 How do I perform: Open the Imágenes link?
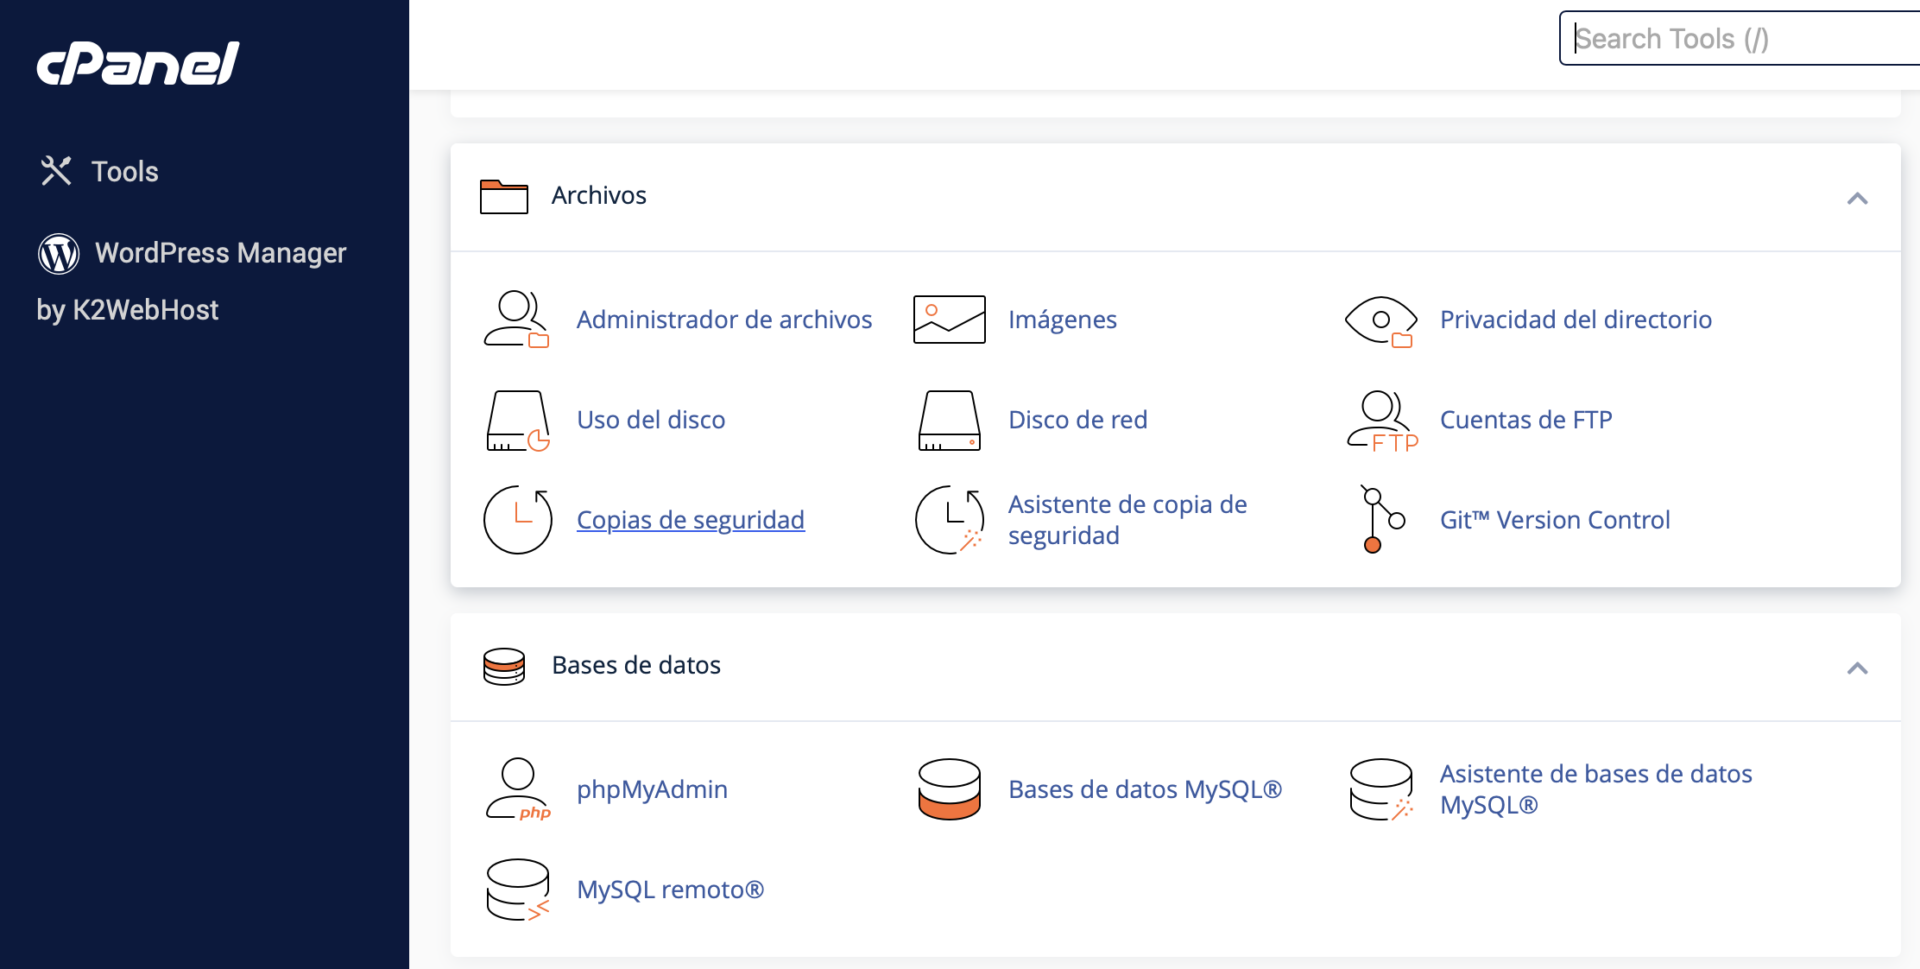(x=1062, y=319)
